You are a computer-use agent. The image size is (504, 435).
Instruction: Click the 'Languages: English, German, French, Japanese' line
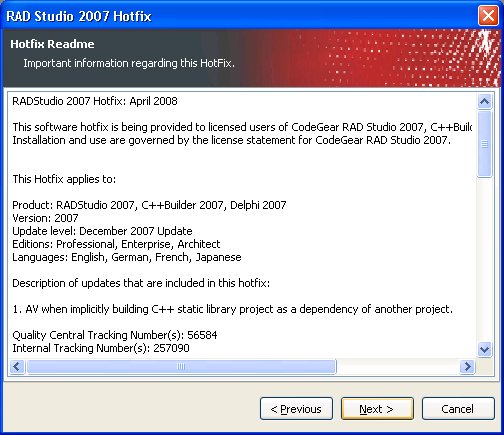coord(127,257)
